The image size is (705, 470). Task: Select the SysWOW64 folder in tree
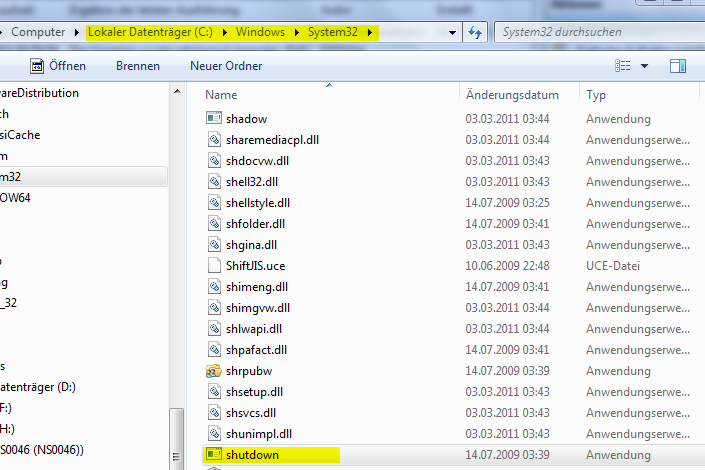click(15, 197)
